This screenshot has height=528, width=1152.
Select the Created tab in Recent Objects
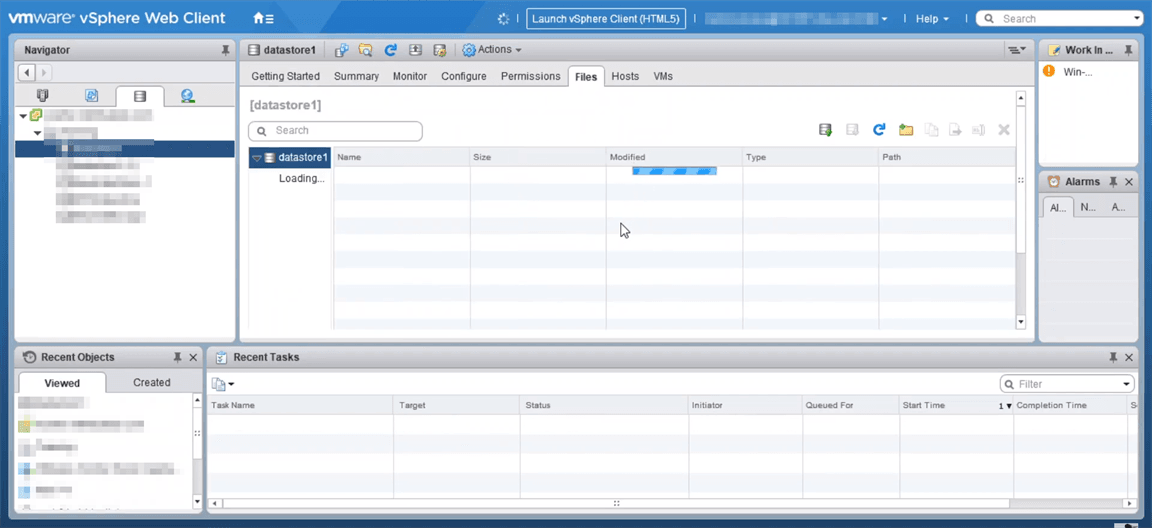[x=152, y=383]
